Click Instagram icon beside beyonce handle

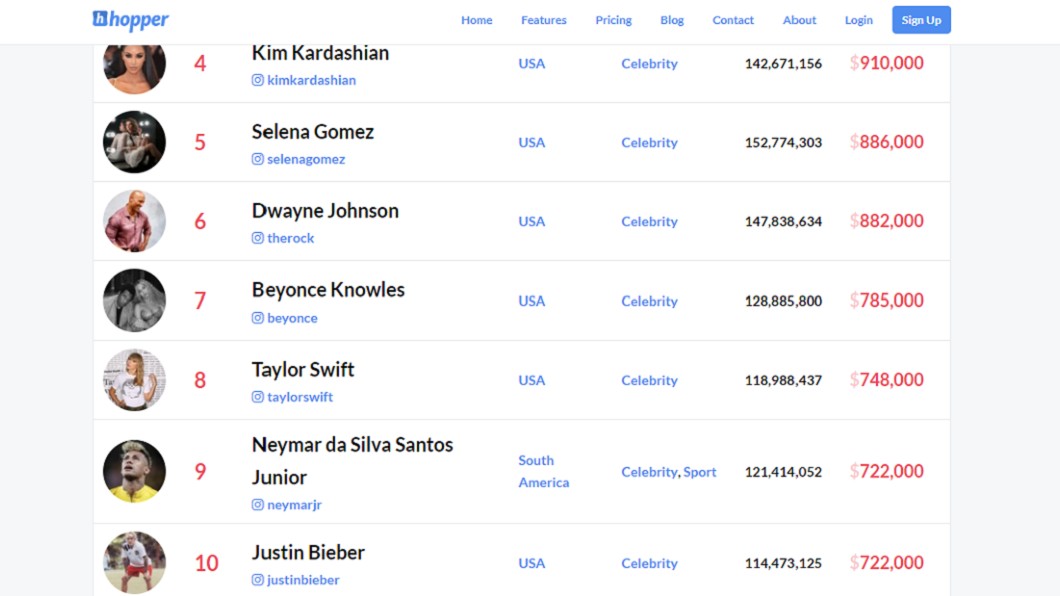(258, 318)
